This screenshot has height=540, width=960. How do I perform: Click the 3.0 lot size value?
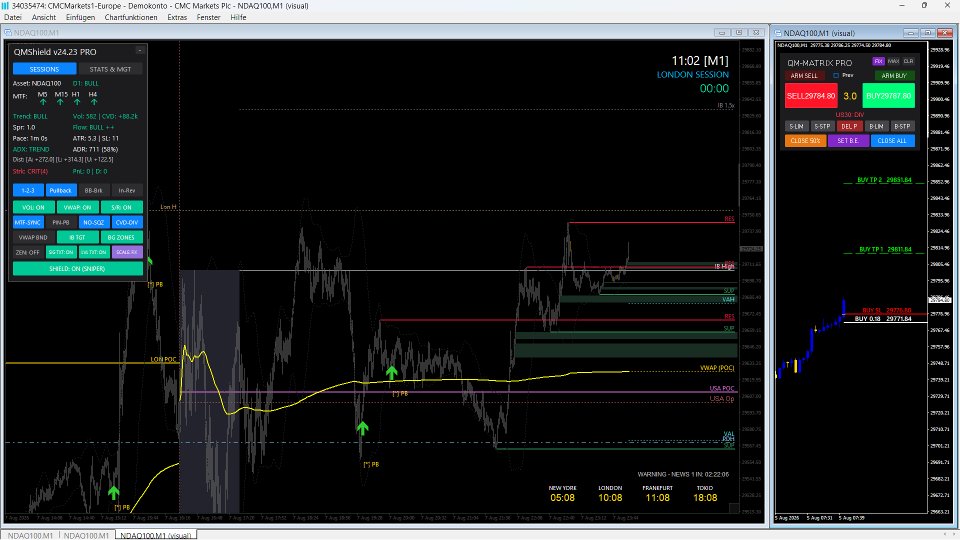(850, 96)
